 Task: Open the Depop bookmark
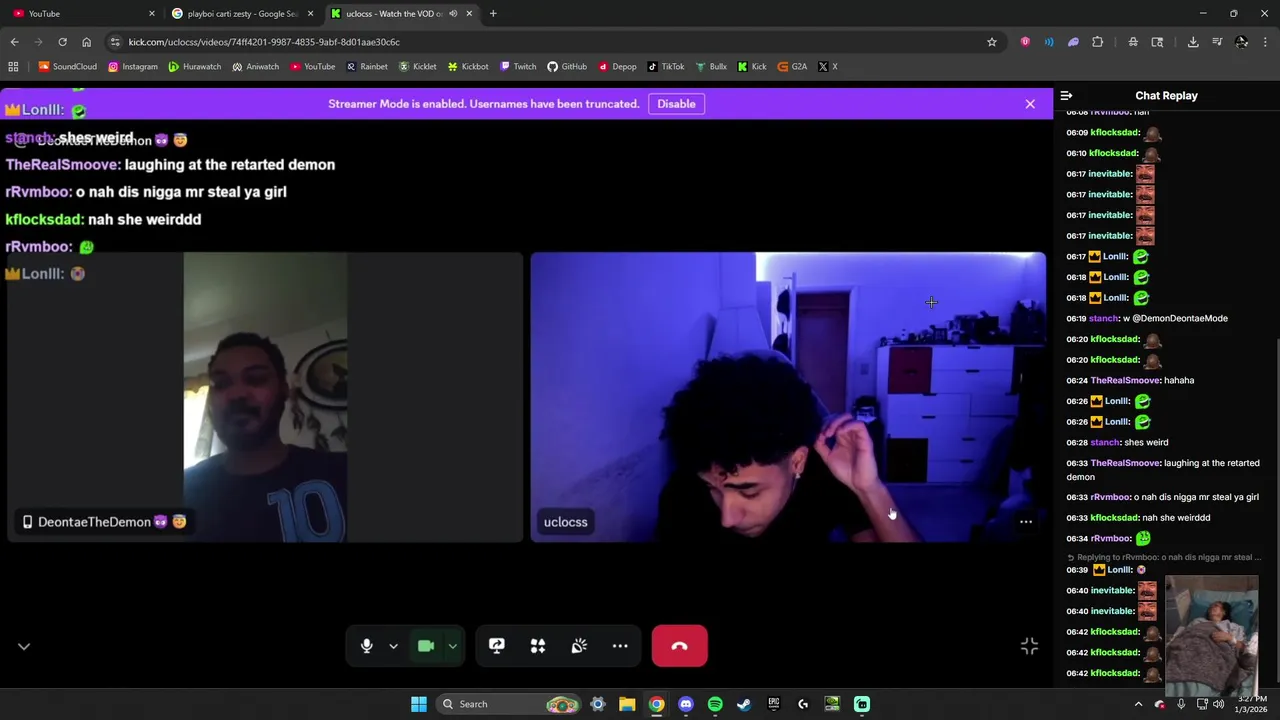(617, 67)
